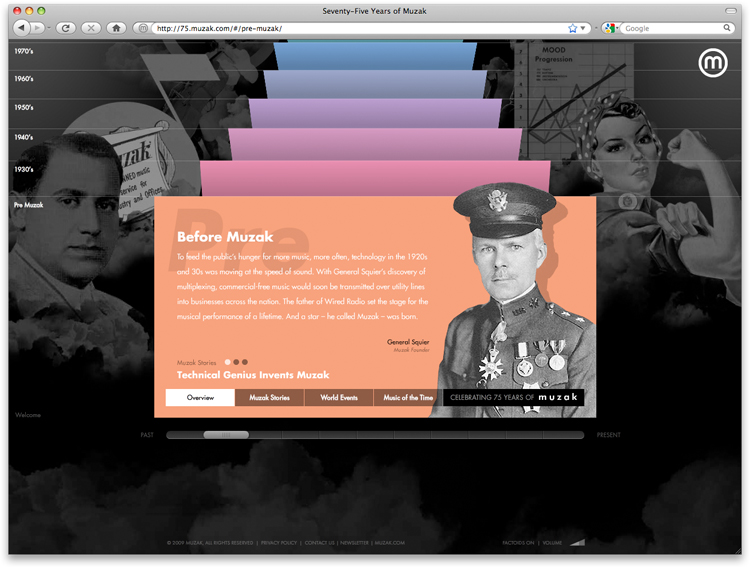Select the third Muzak Stories dot

click(245, 362)
